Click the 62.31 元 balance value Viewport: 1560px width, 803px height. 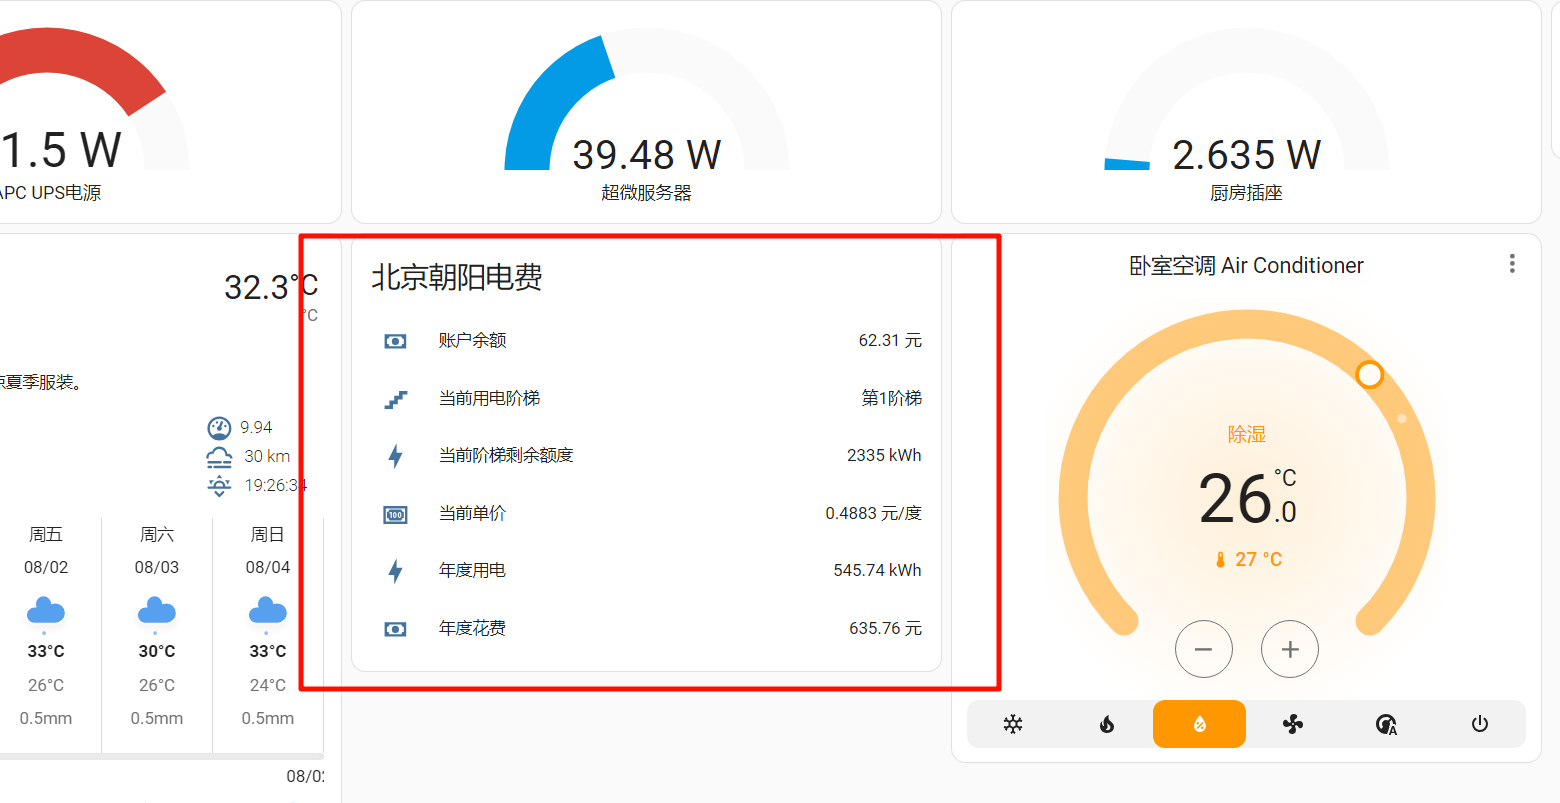[x=890, y=340]
